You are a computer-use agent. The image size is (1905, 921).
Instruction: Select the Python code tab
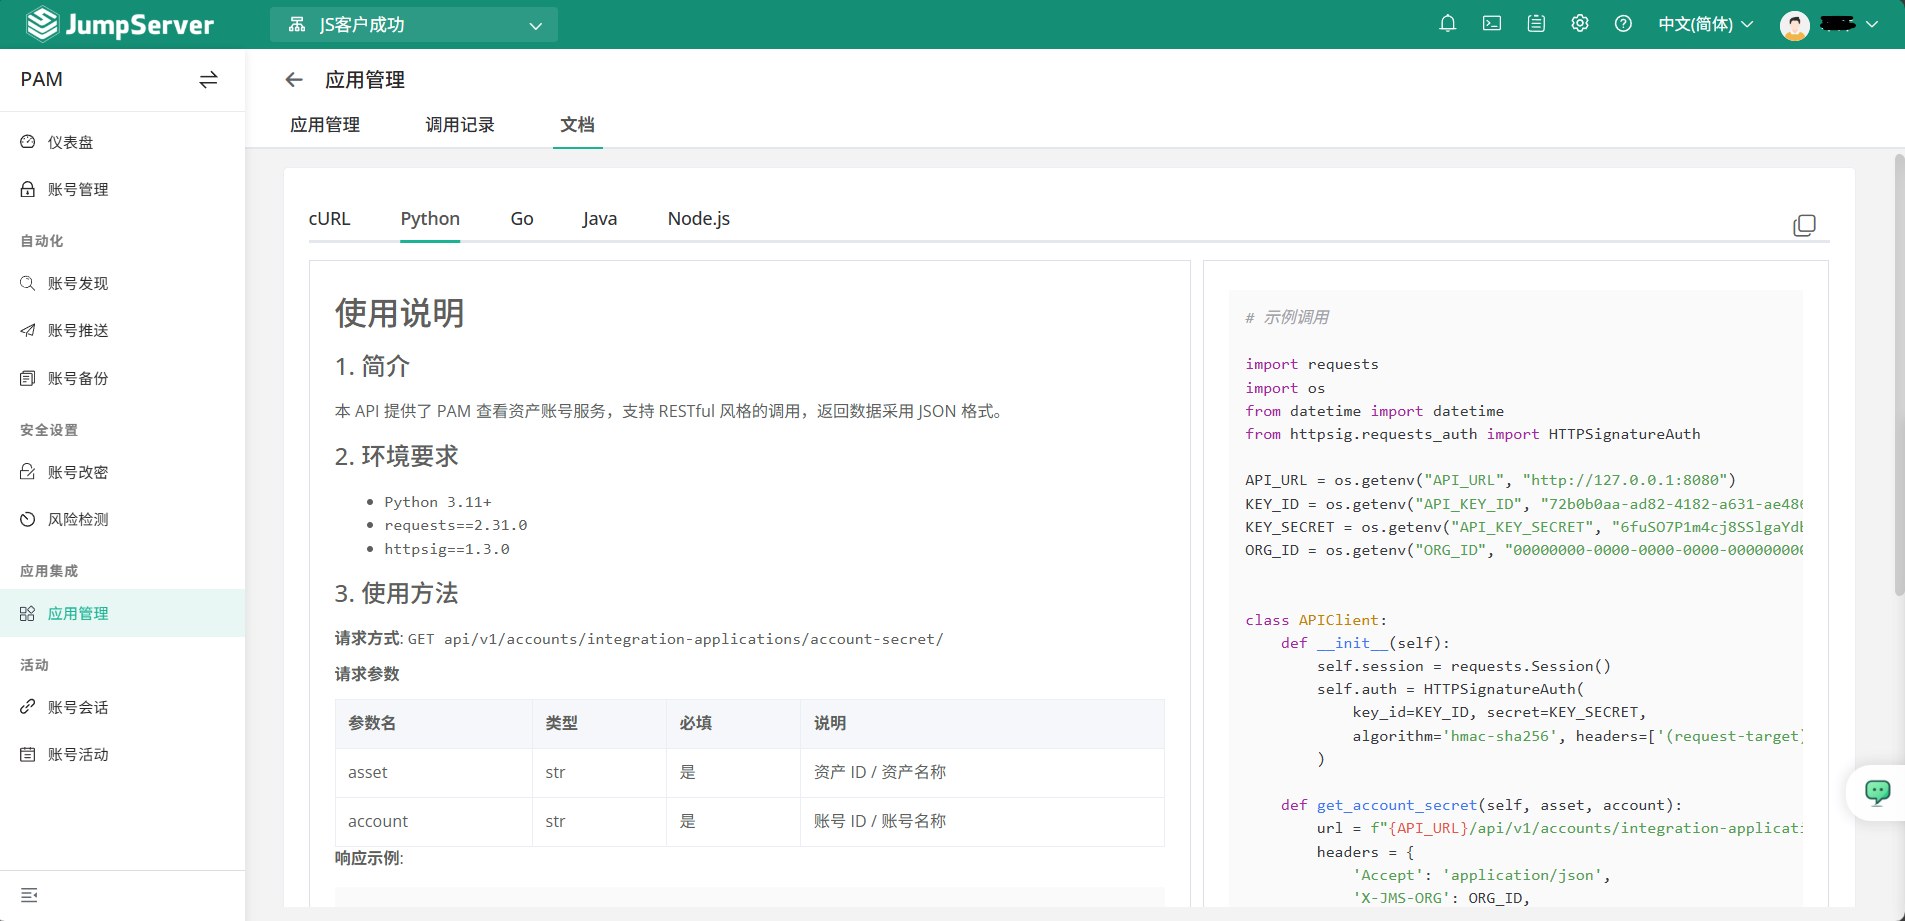(x=430, y=218)
